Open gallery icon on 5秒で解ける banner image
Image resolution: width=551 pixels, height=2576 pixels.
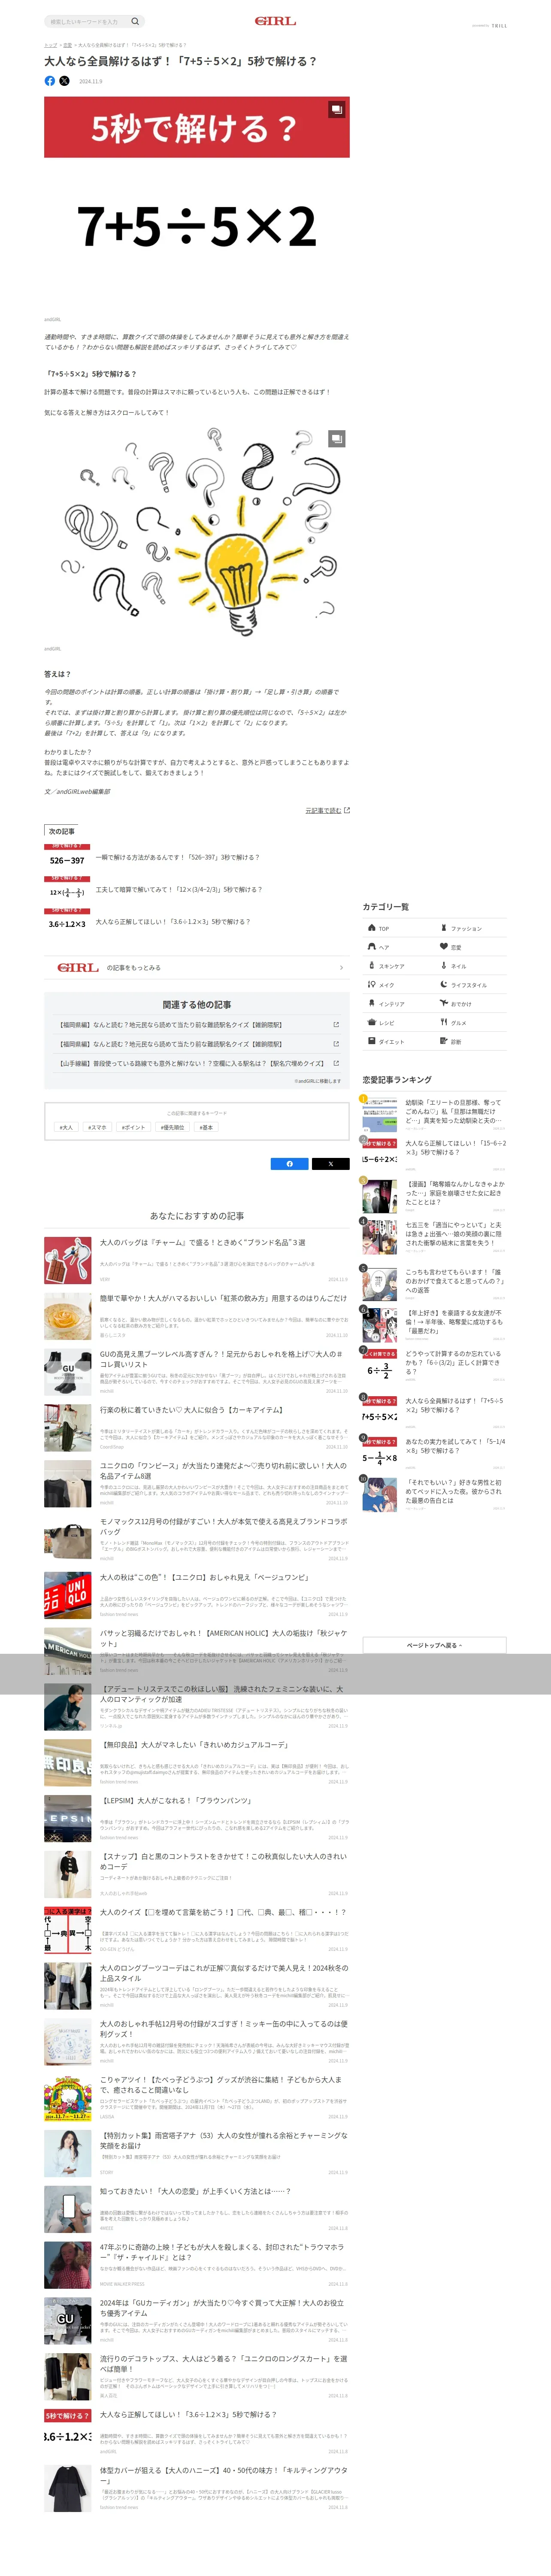[x=337, y=109]
